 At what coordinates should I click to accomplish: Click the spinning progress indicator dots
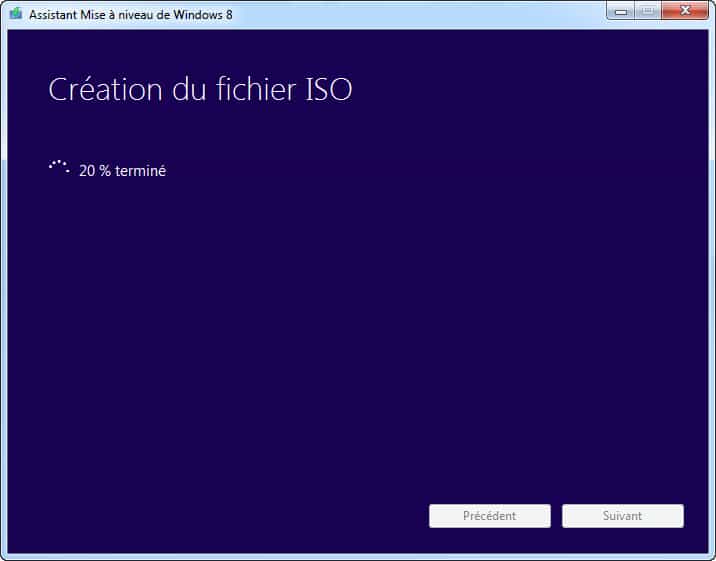coord(59,167)
